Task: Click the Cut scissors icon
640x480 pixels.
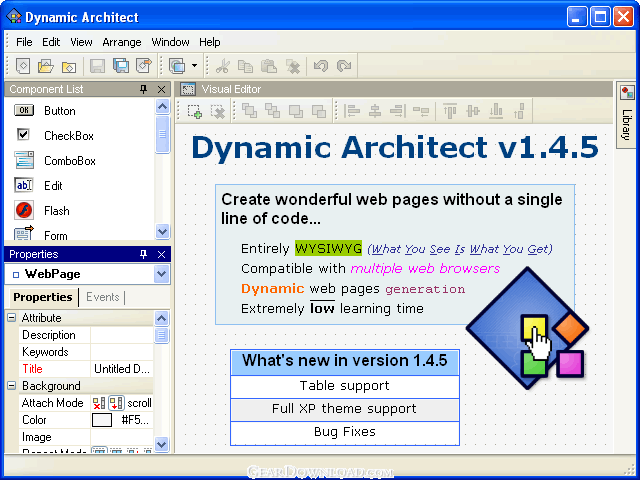Action: [x=223, y=66]
